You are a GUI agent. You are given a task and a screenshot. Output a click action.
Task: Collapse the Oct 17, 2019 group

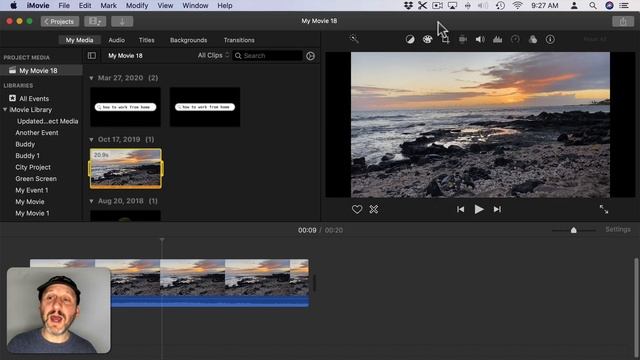click(x=91, y=140)
